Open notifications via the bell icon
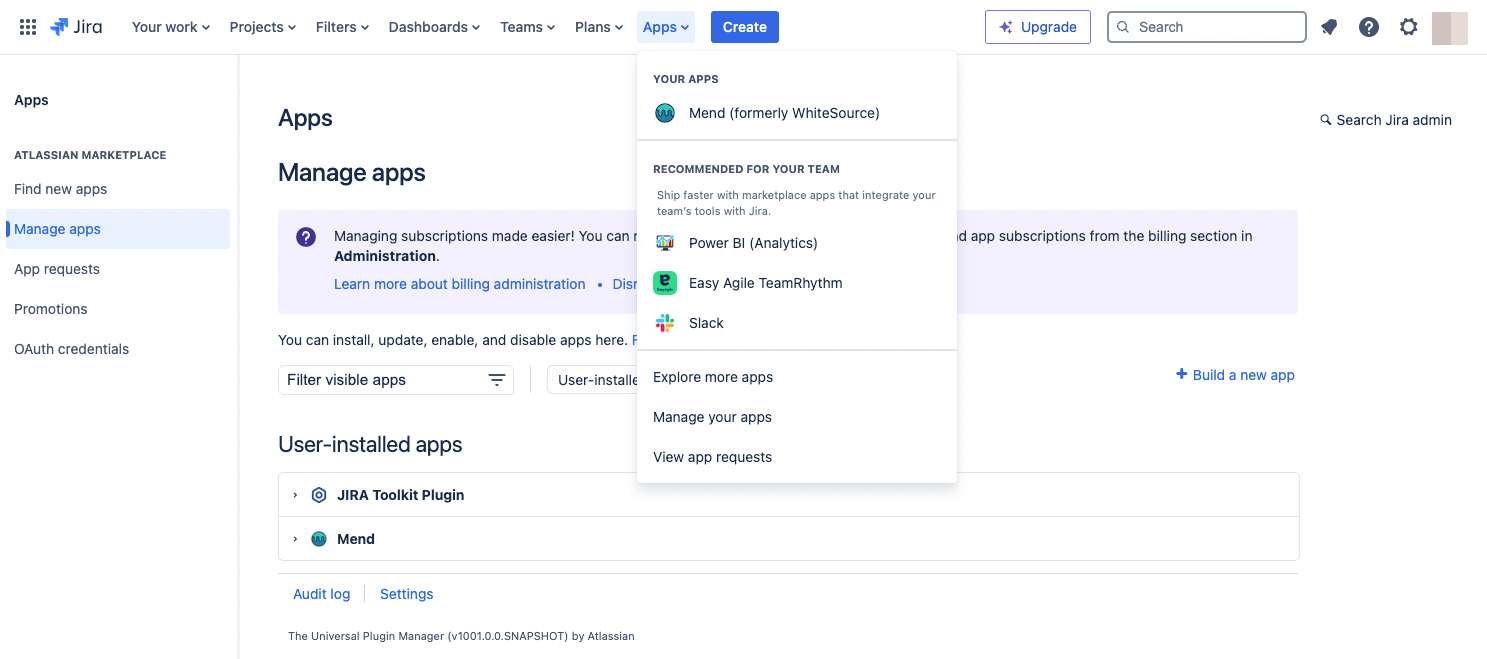Screen dimensions: 1487x659 (1329, 27)
